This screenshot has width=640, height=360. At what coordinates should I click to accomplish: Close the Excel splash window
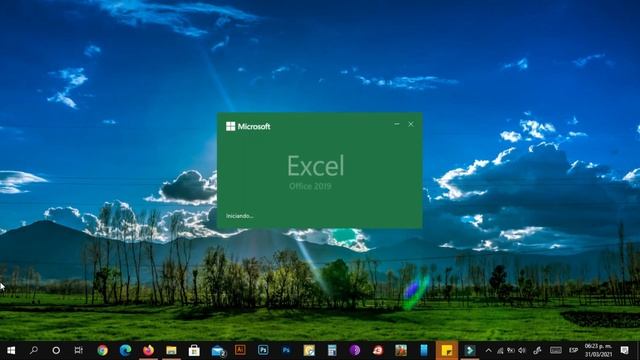point(411,124)
